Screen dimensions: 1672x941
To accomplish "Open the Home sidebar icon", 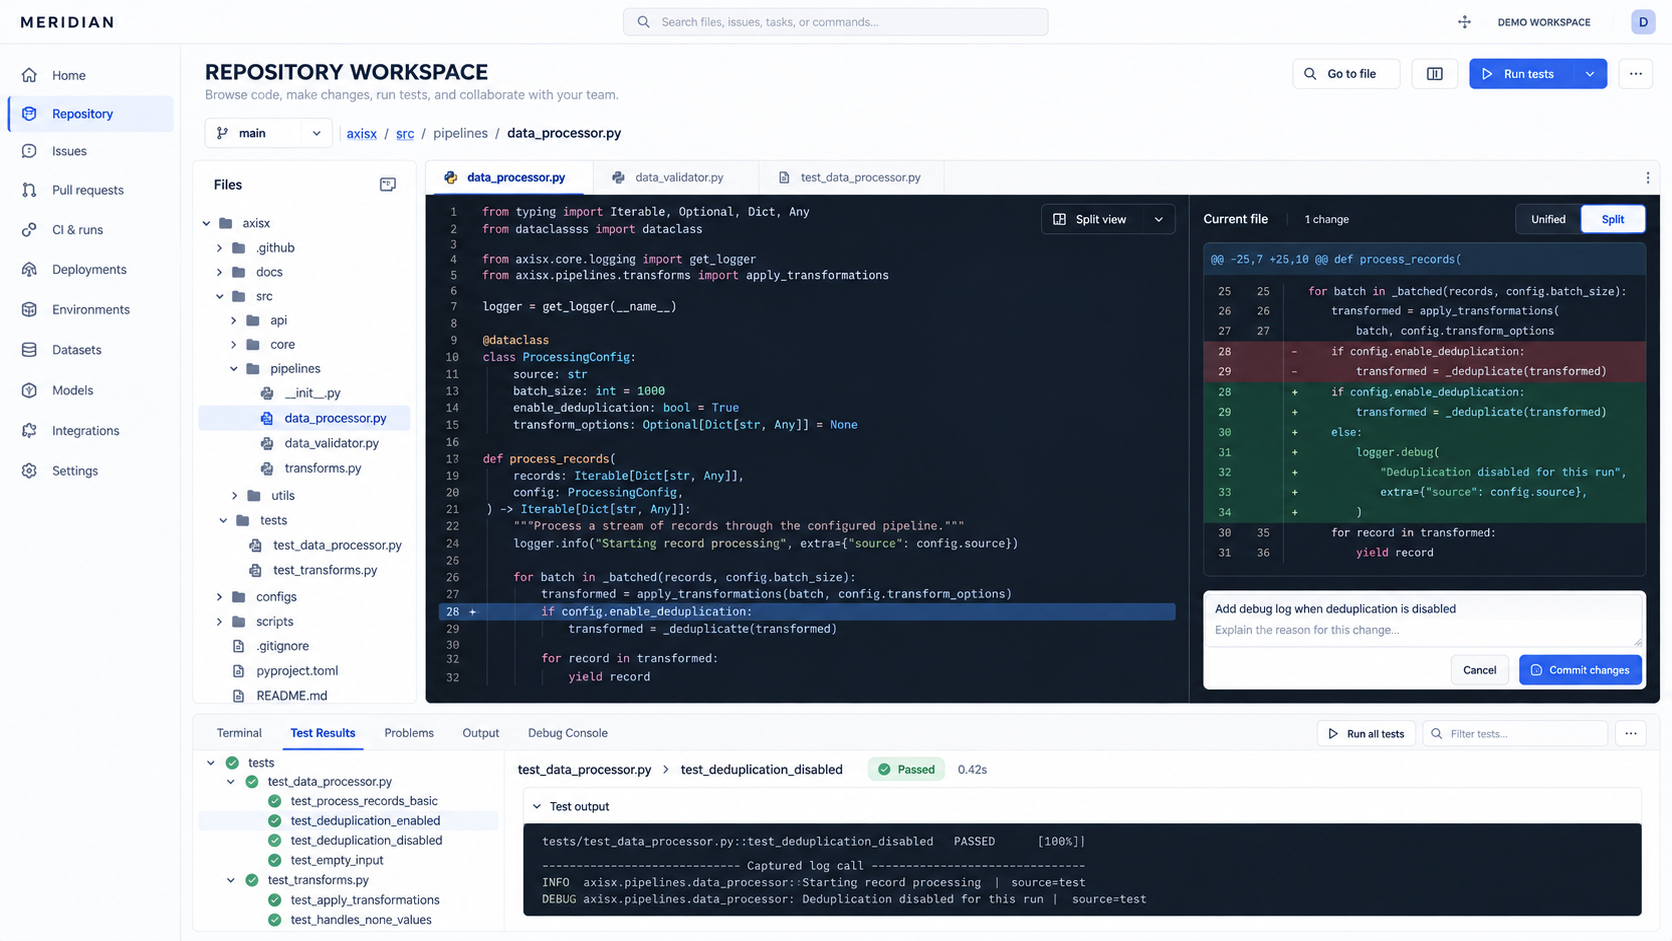I will tap(29, 75).
